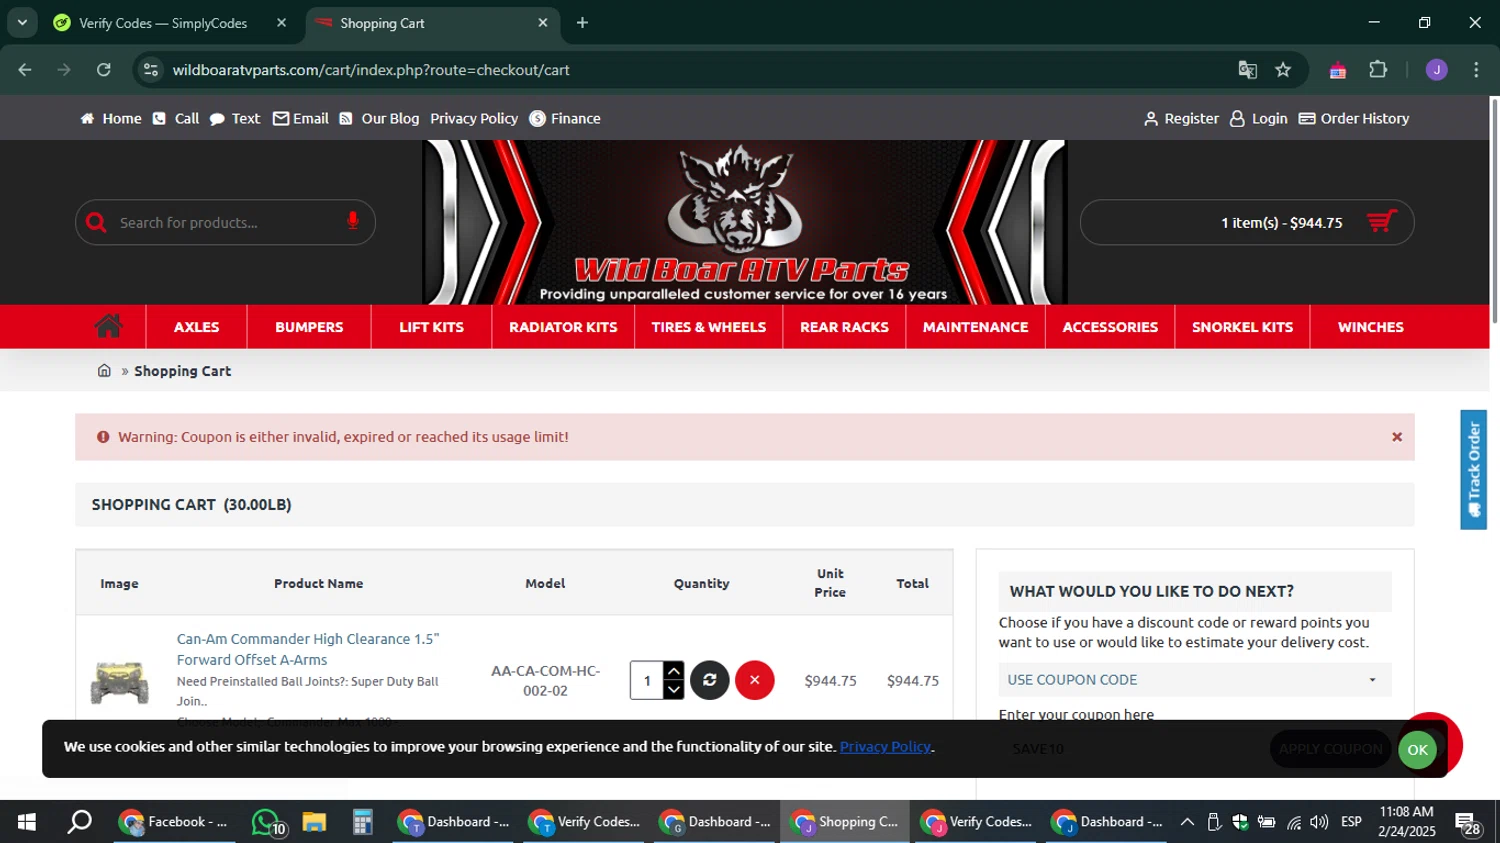Click the product search input field
This screenshot has width=1500, height=843.
[x=228, y=222]
